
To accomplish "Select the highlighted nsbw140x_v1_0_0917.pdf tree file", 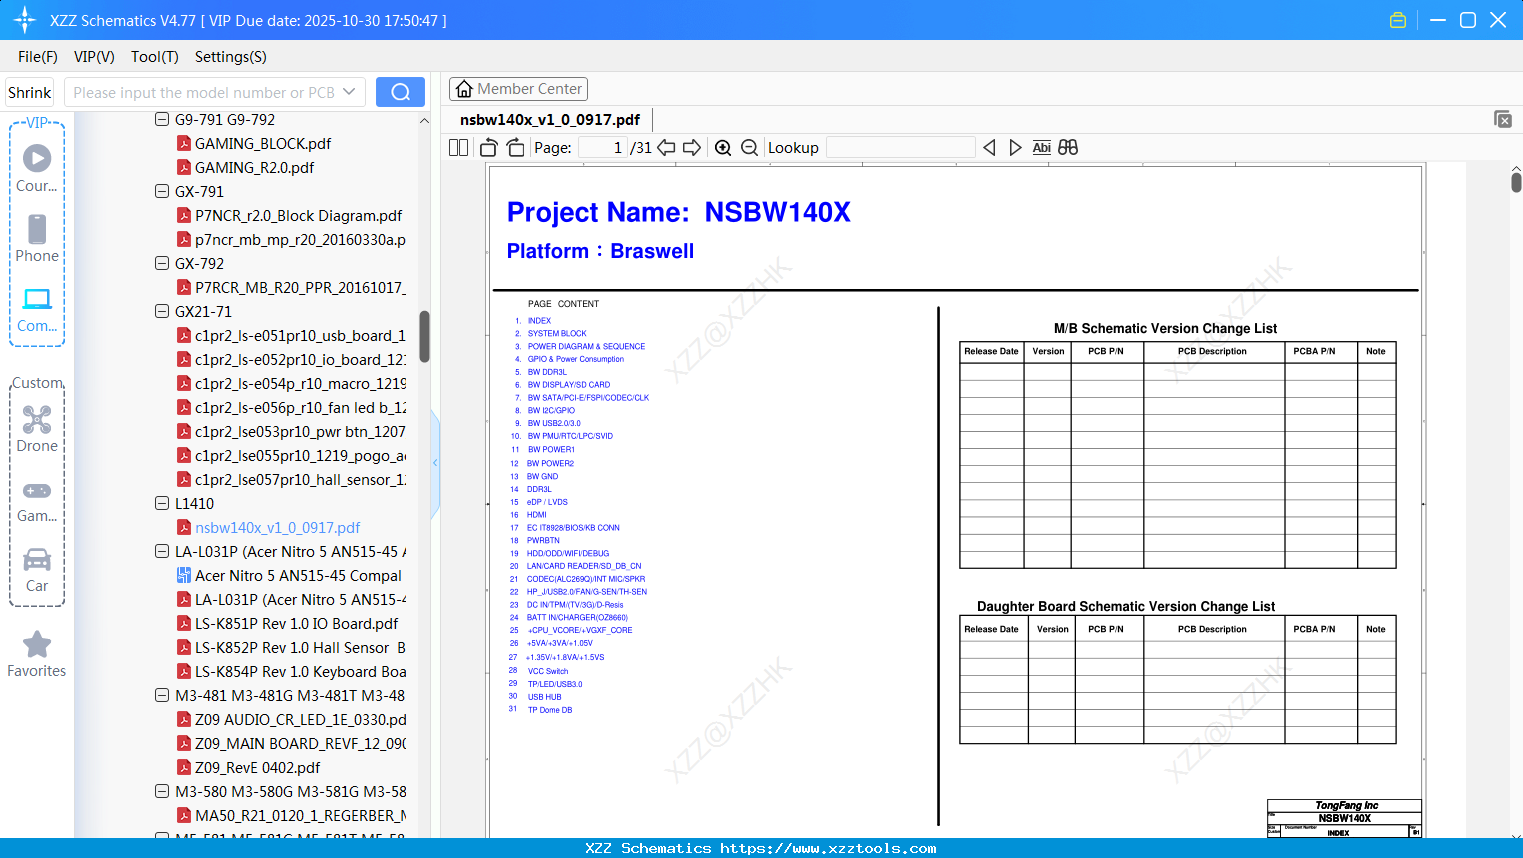I will [277, 527].
